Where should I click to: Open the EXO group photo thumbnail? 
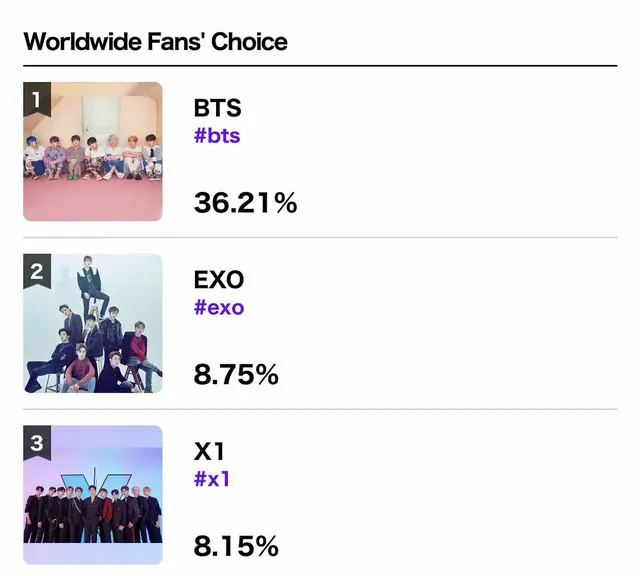(93, 323)
